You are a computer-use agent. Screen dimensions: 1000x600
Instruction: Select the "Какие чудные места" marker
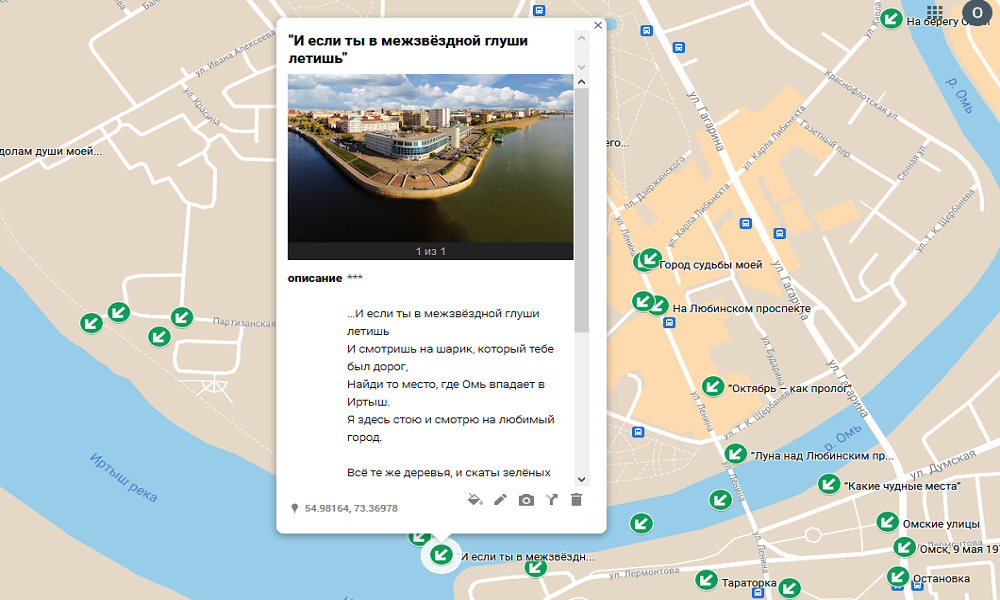(829, 484)
